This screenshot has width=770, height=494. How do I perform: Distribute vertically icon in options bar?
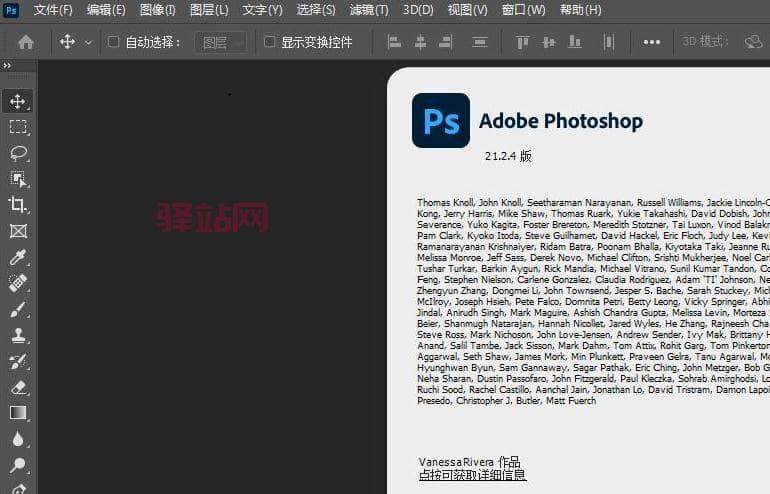tap(480, 42)
